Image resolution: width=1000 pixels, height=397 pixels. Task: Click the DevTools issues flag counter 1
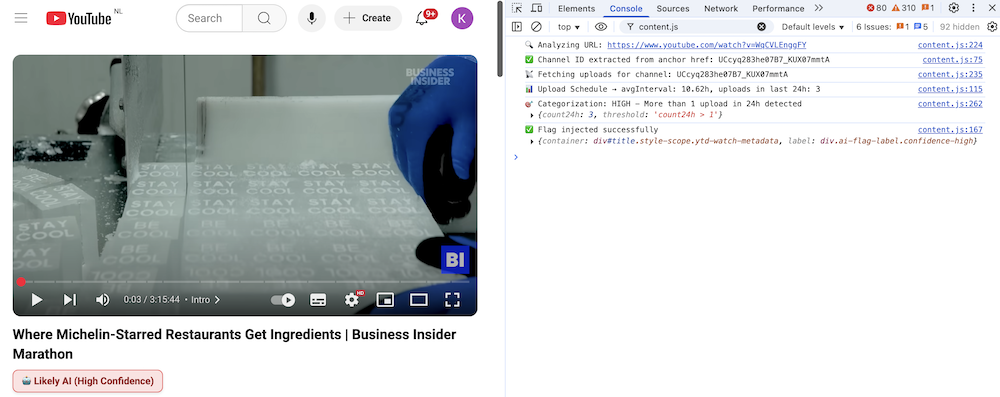point(928,8)
